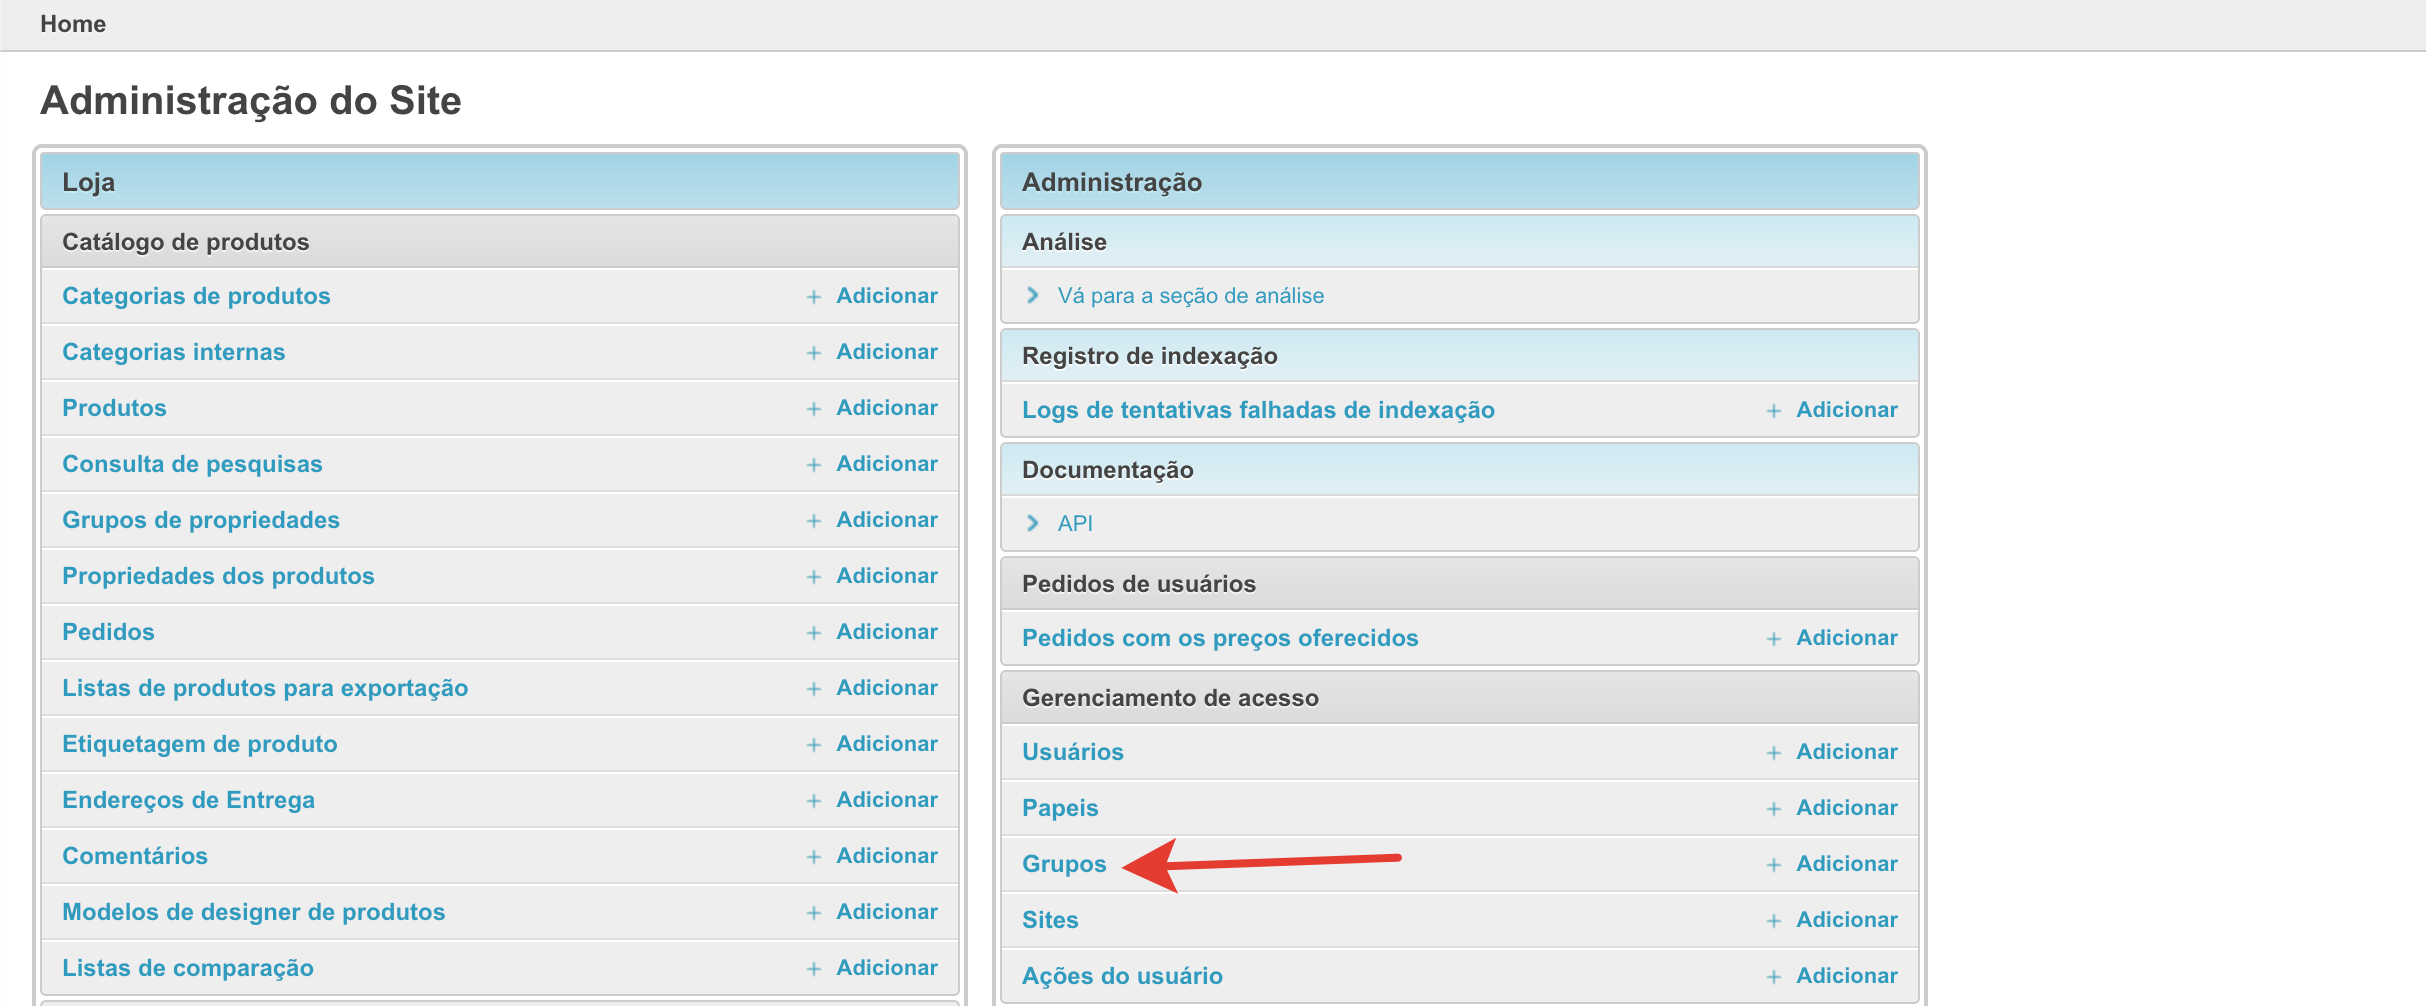
Task: Open the Papeis management page
Action: (x=1060, y=808)
